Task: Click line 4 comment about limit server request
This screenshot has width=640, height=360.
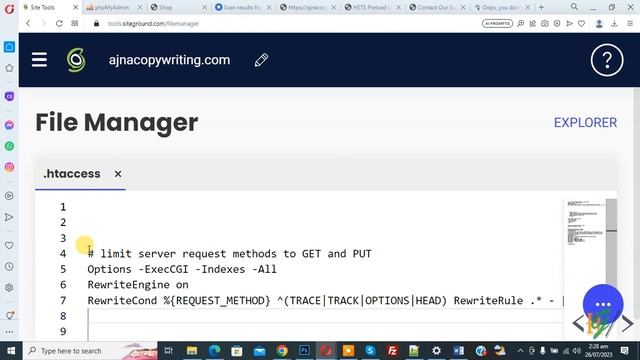Action: (229, 253)
